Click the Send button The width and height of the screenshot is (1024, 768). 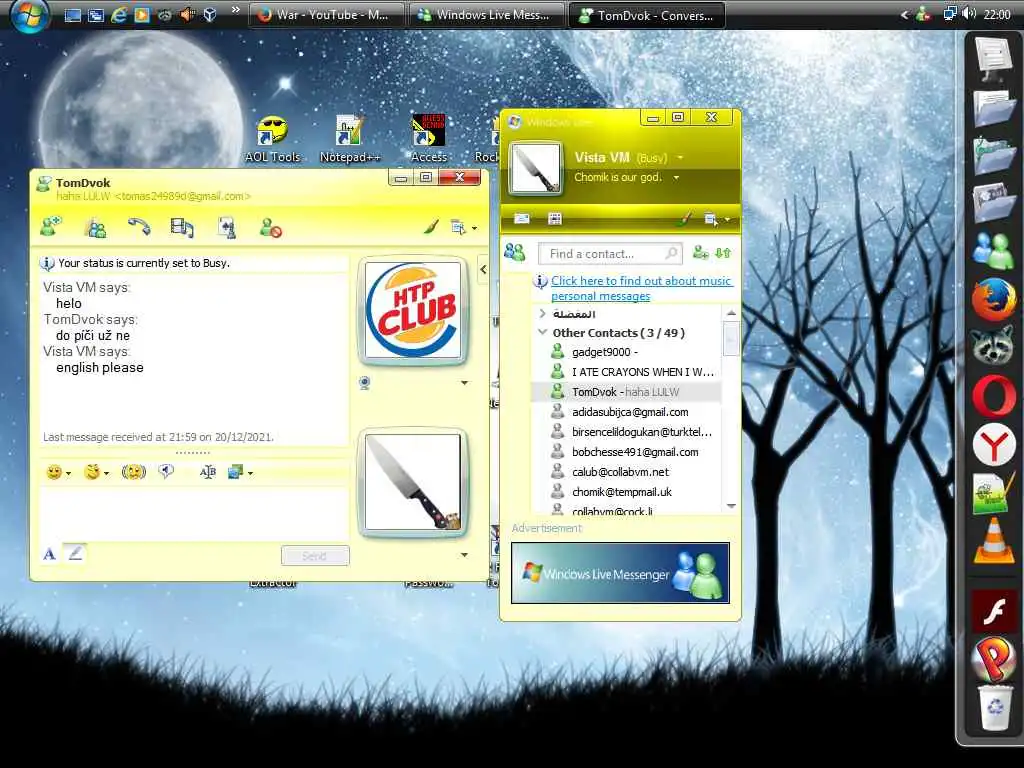click(315, 556)
